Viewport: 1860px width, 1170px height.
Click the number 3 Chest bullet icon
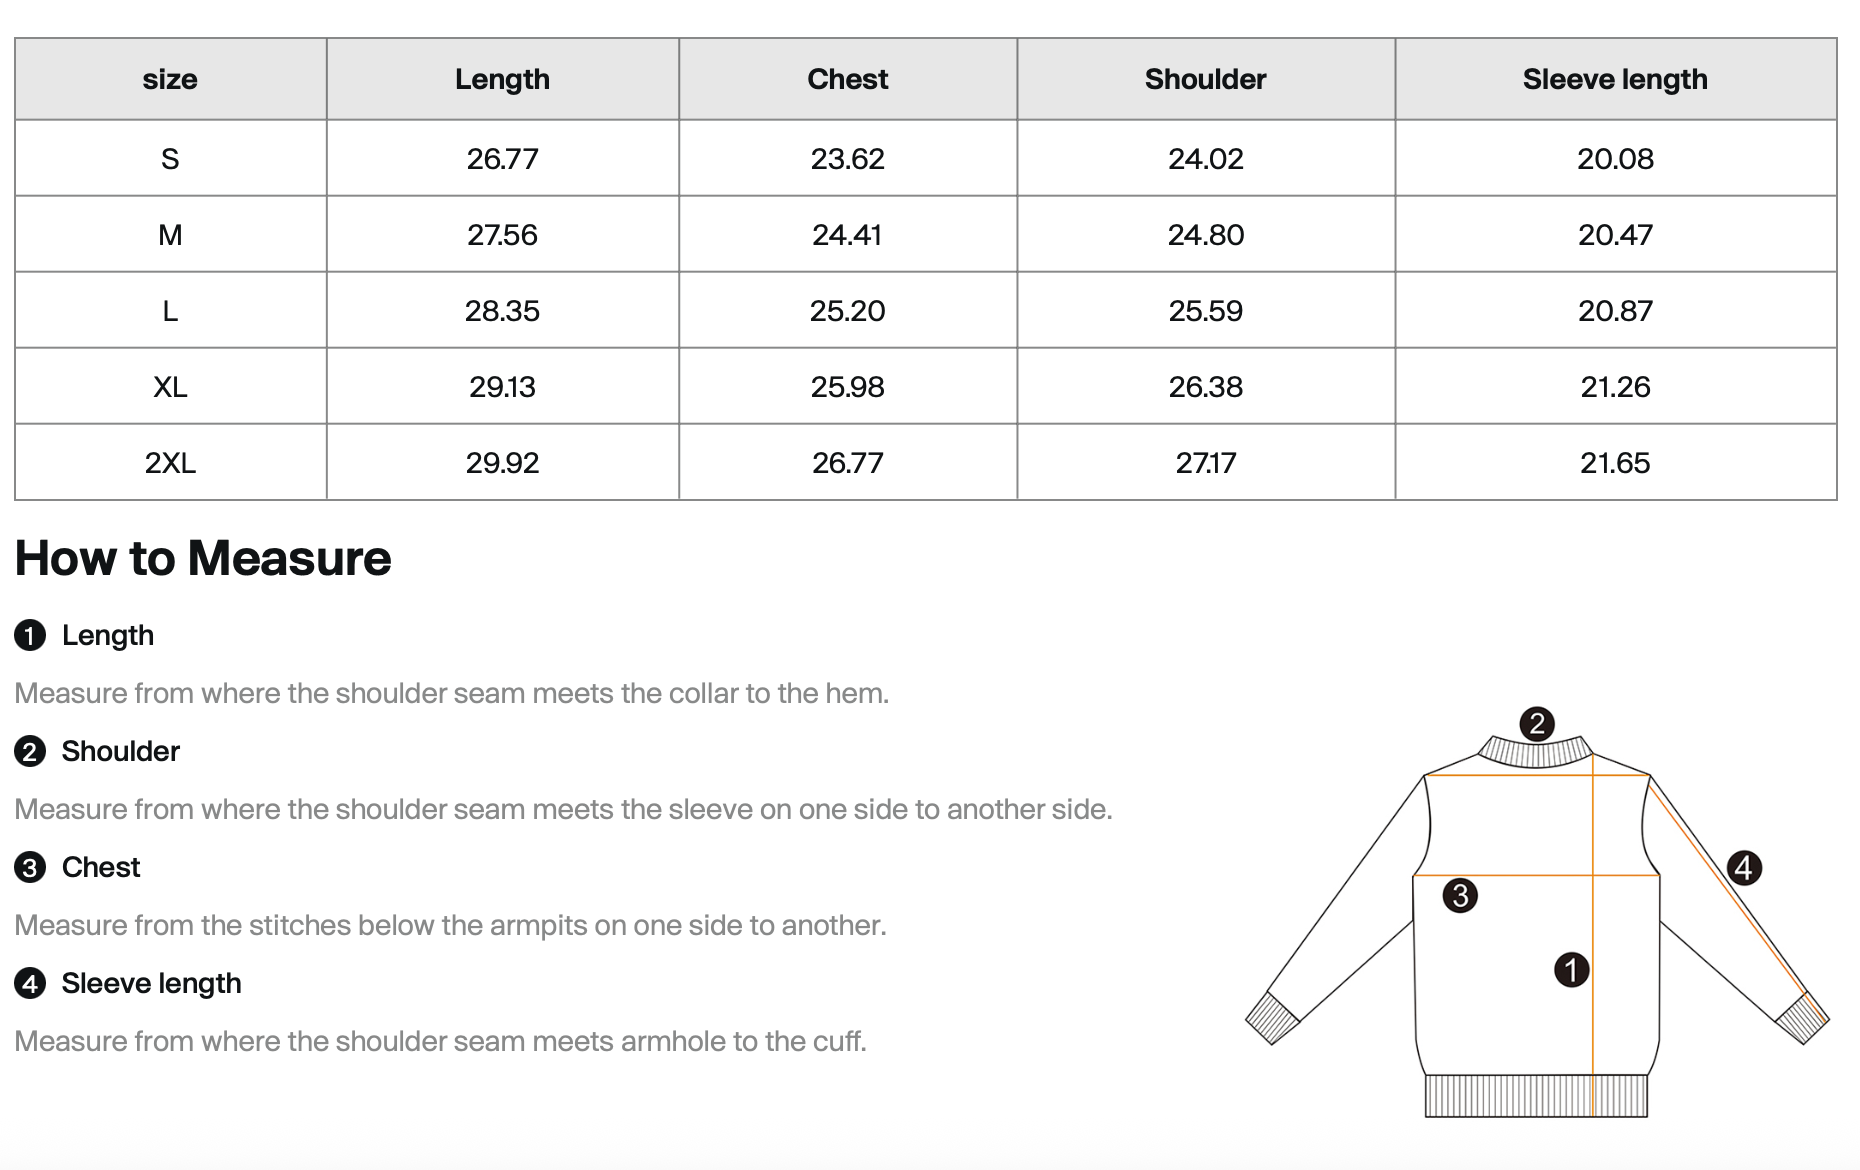30,868
